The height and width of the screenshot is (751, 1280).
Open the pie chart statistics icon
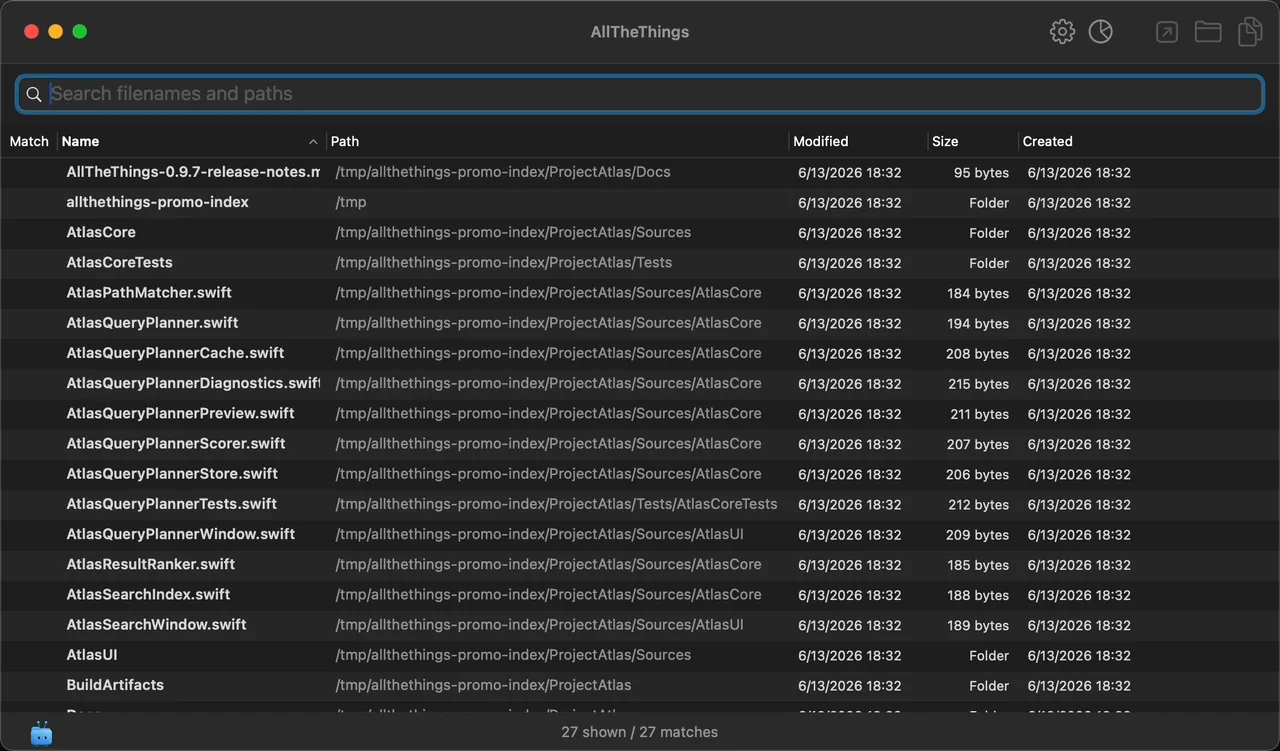point(1101,32)
